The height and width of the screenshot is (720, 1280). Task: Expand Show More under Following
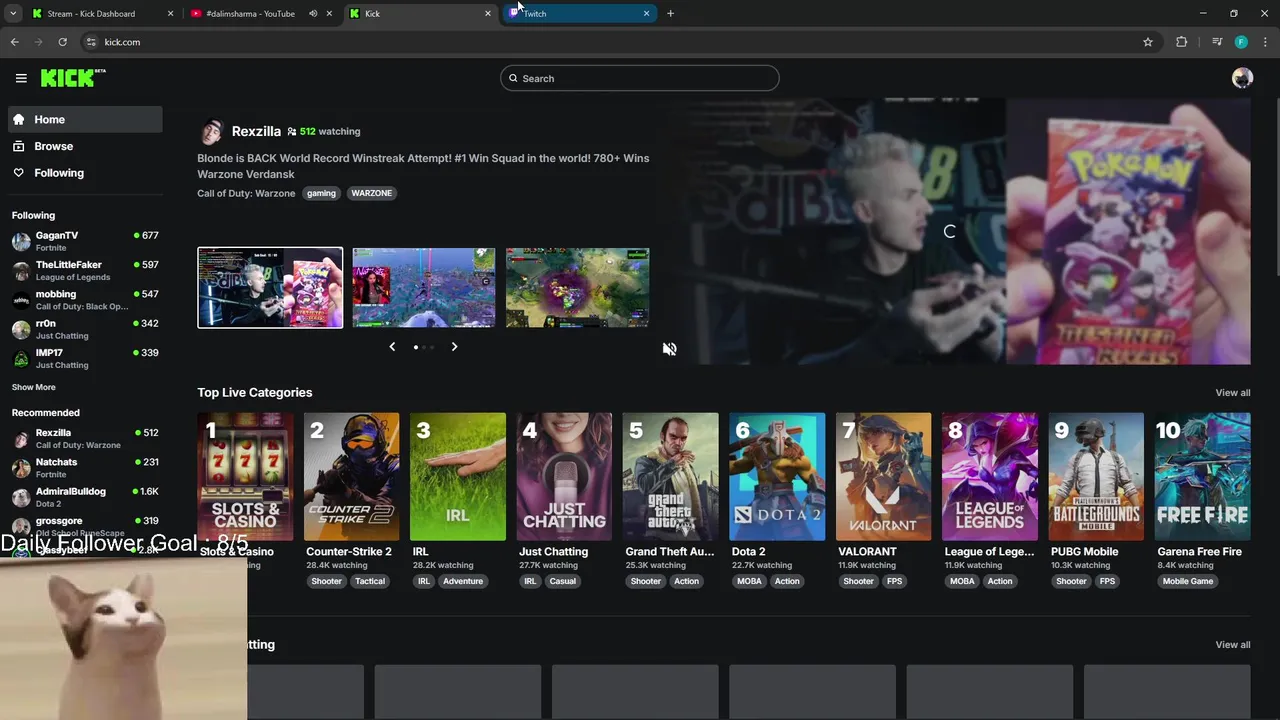pyautogui.click(x=34, y=387)
